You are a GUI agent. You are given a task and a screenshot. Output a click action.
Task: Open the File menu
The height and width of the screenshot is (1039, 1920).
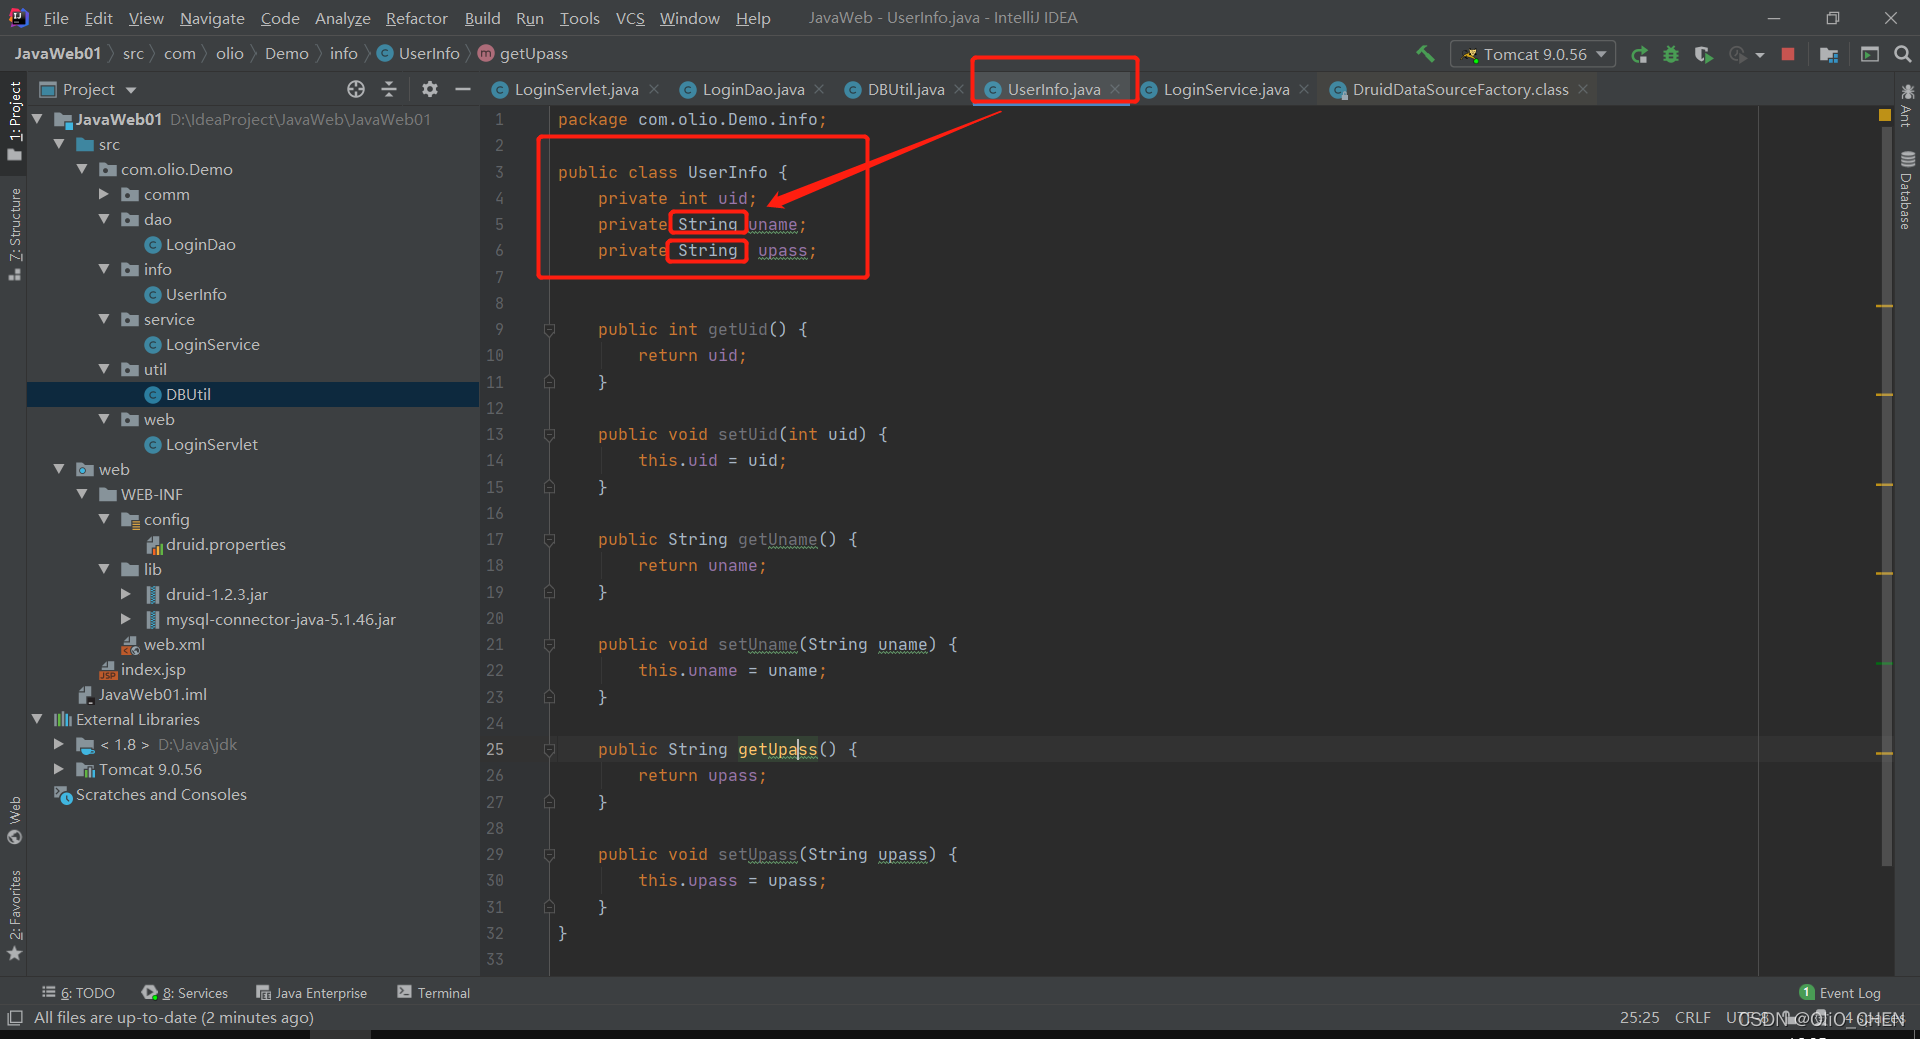(x=56, y=18)
